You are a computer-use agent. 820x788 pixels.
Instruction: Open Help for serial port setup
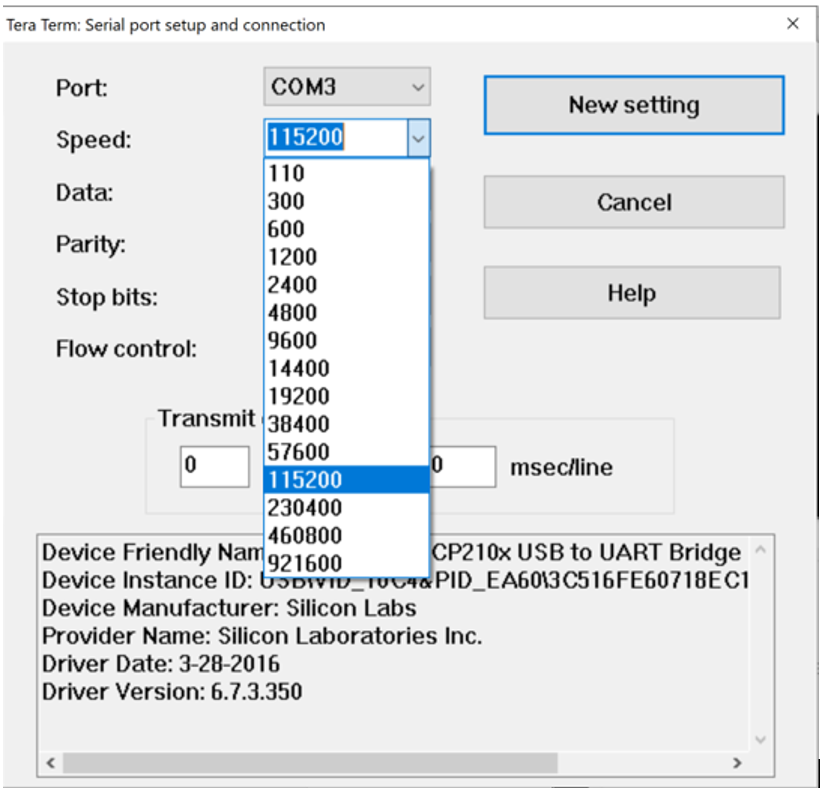pyautogui.click(x=632, y=292)
